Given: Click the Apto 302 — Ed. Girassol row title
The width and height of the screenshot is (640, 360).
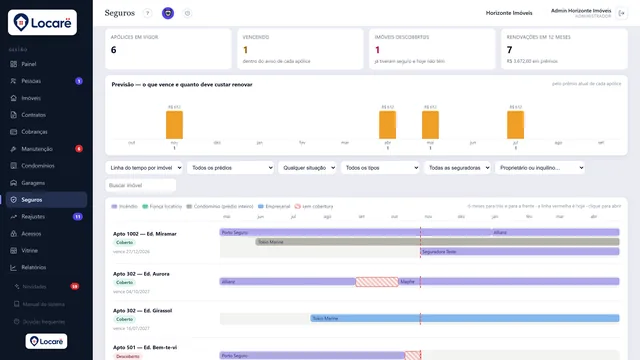Looking at the screenshot, I should tap(142, 311).
